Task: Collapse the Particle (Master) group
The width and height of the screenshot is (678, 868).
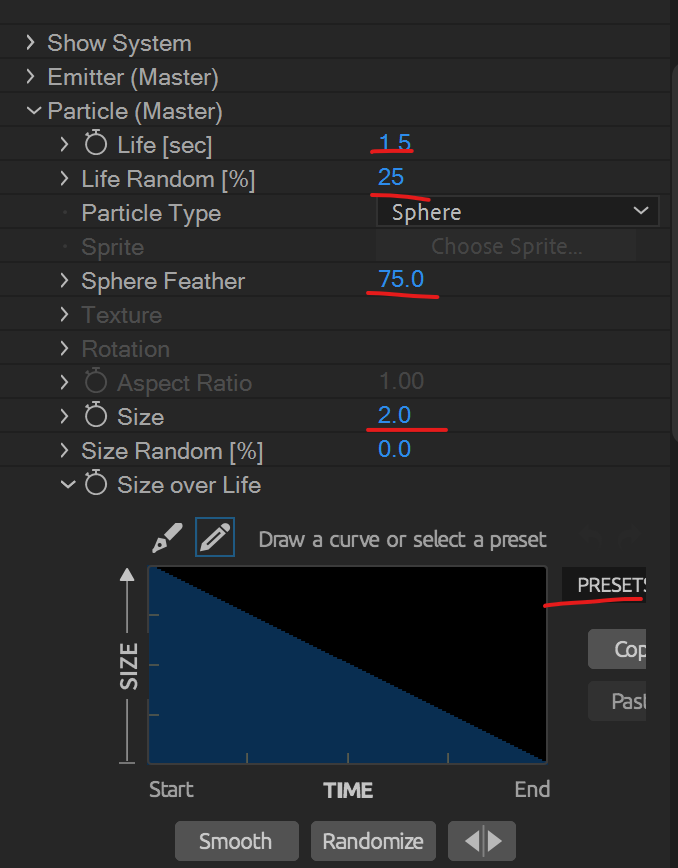Action: point(33,111)
